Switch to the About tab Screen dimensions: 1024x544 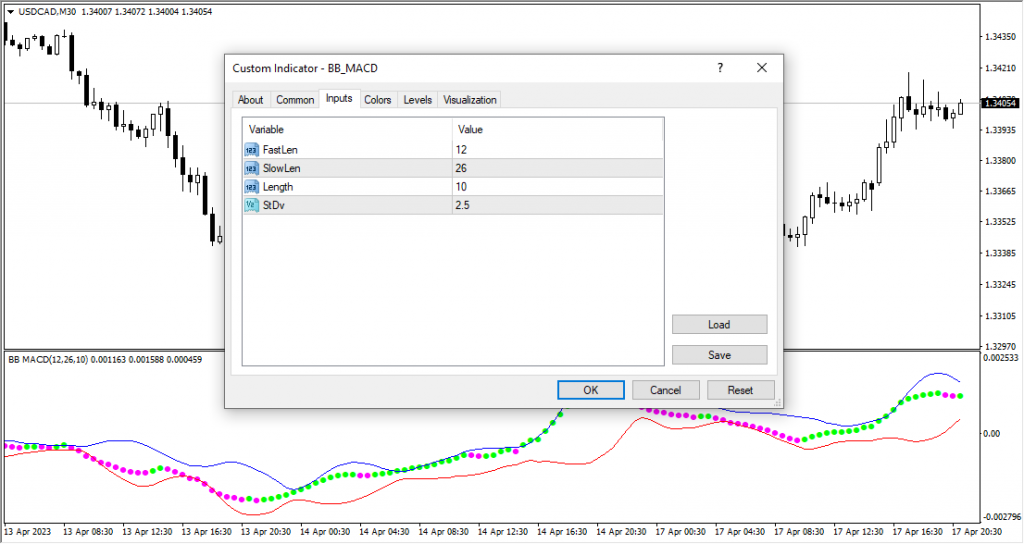tap(250, 100)
